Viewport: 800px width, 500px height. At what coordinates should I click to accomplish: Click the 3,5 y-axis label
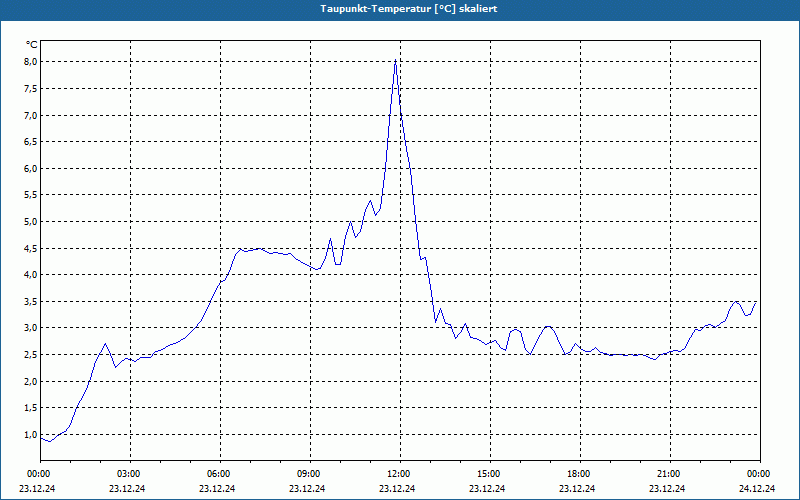[x=31, y=302]
